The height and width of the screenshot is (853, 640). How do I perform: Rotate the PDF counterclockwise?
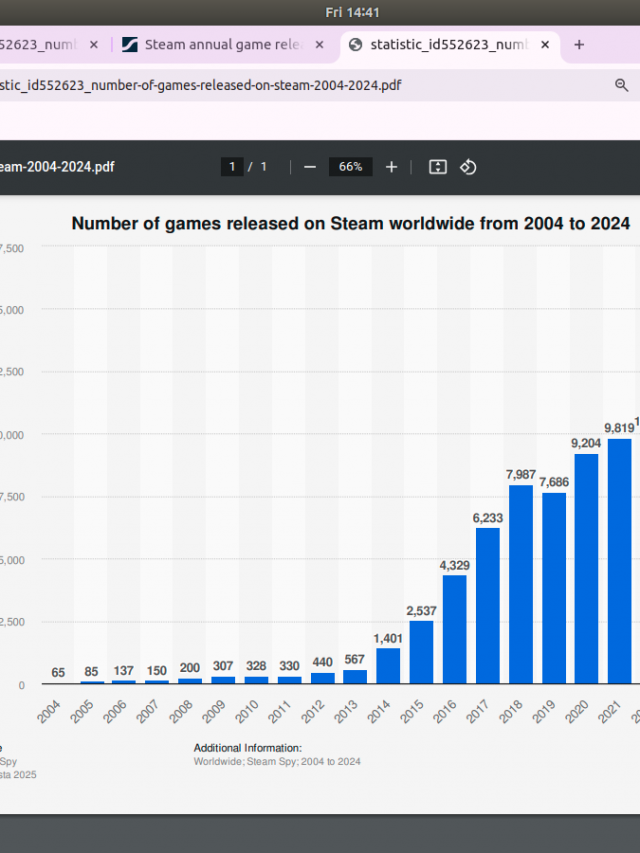click(x=468, y=167)
